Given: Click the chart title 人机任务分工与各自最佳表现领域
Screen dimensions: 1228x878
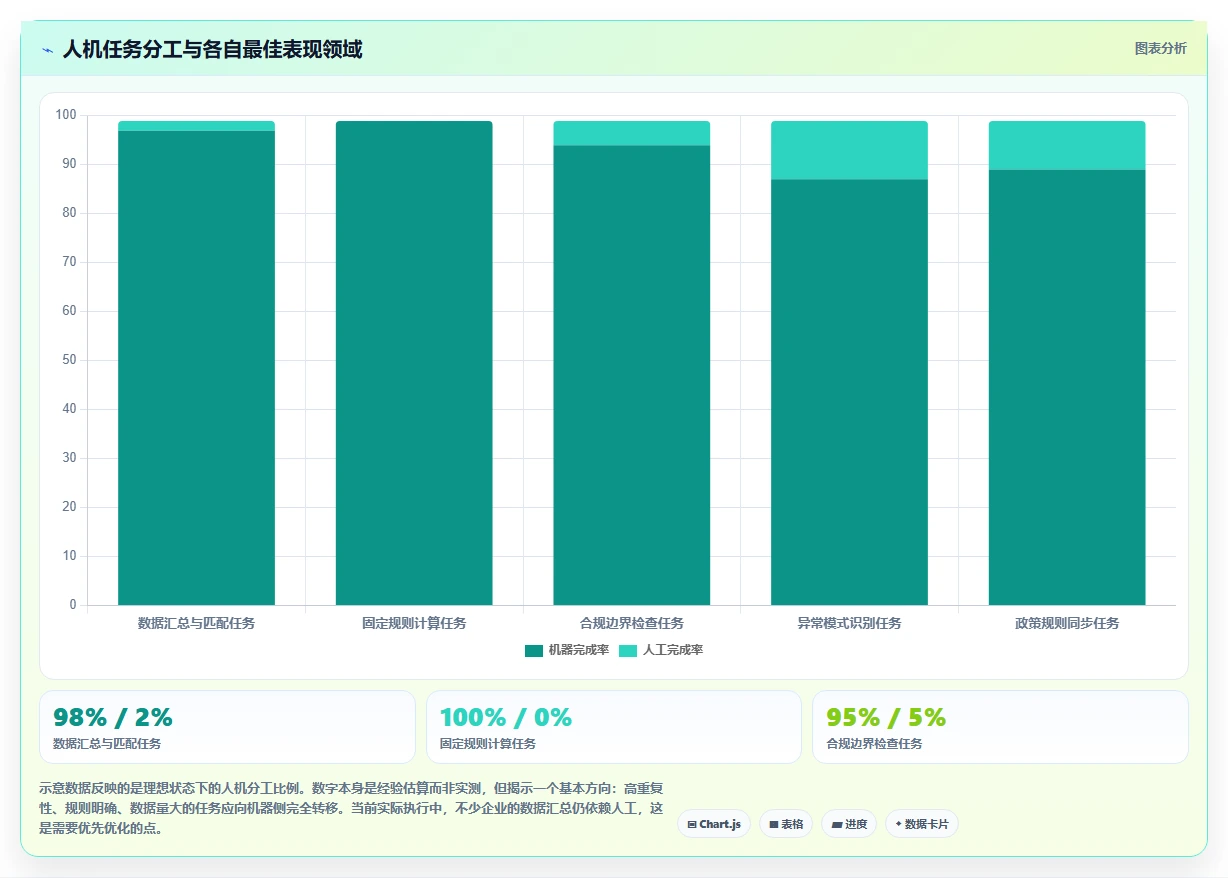Looking at the screenshot, I should pos(212,49).
